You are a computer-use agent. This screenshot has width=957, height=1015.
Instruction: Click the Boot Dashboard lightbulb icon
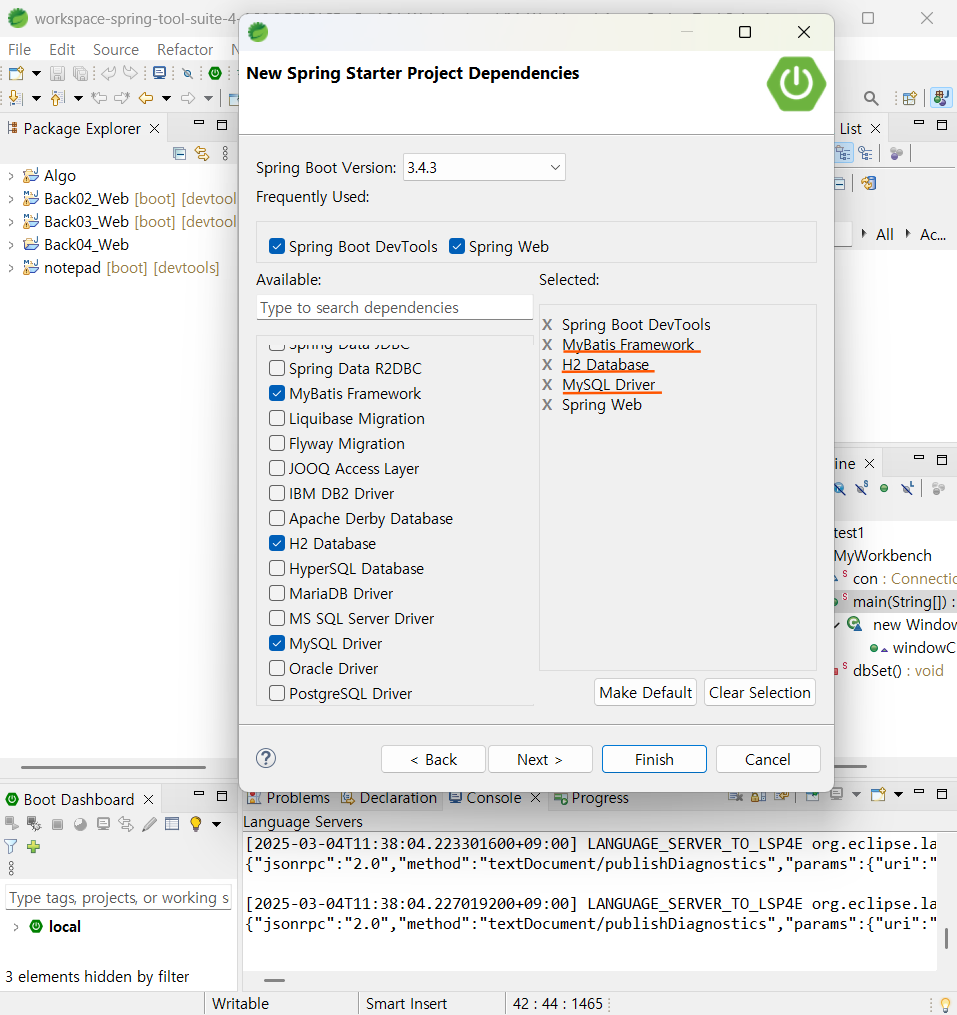[x=196, y=823]
